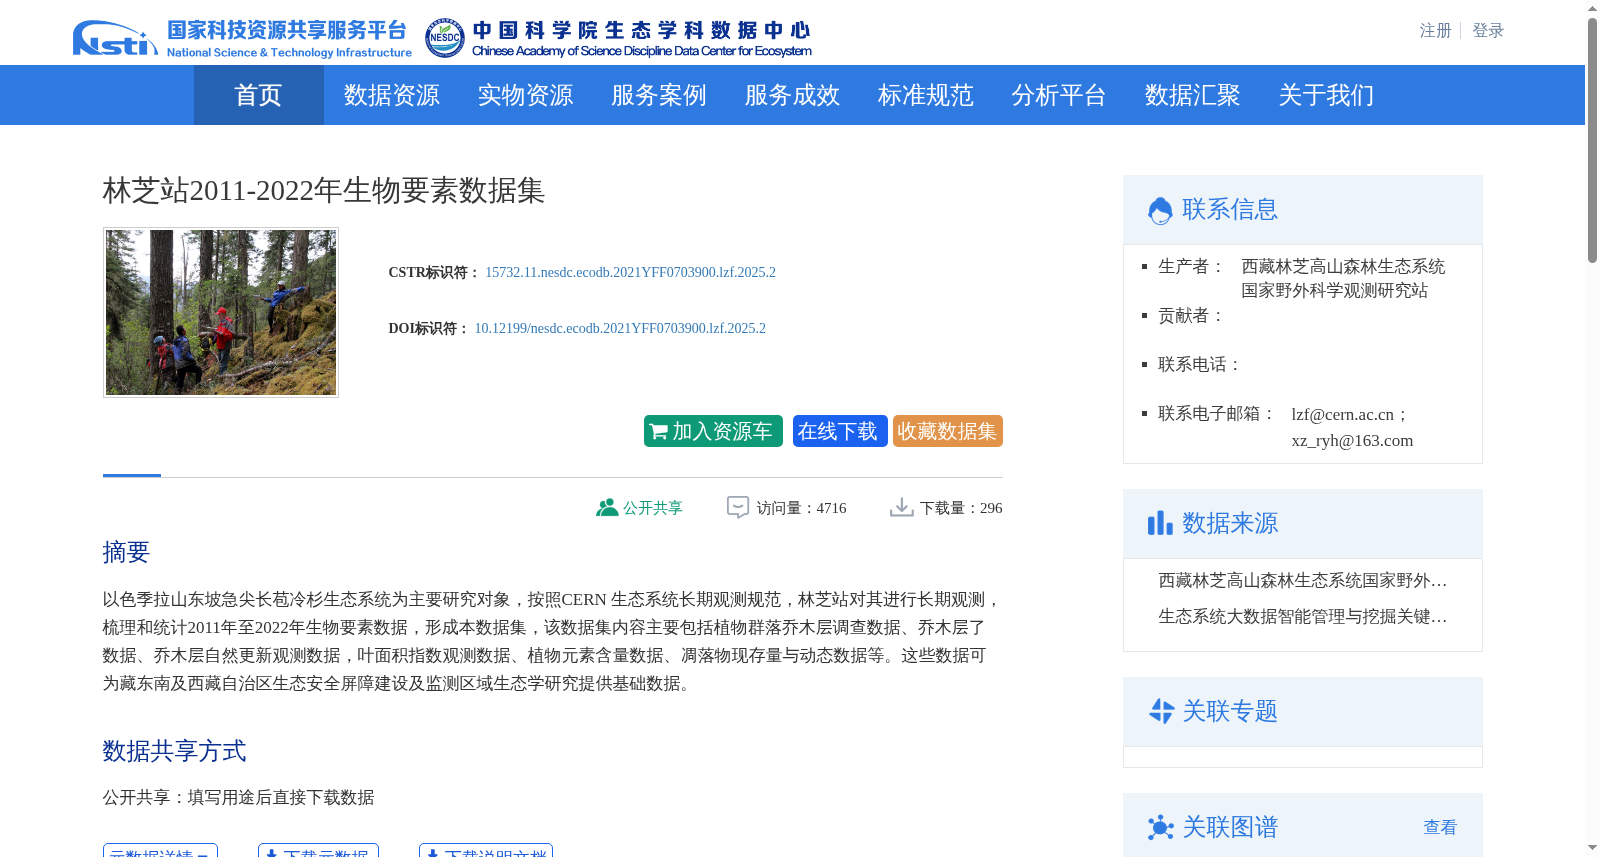Go to the 首页 home tab
Screen dimensions: 1600x857
(258, 95)
